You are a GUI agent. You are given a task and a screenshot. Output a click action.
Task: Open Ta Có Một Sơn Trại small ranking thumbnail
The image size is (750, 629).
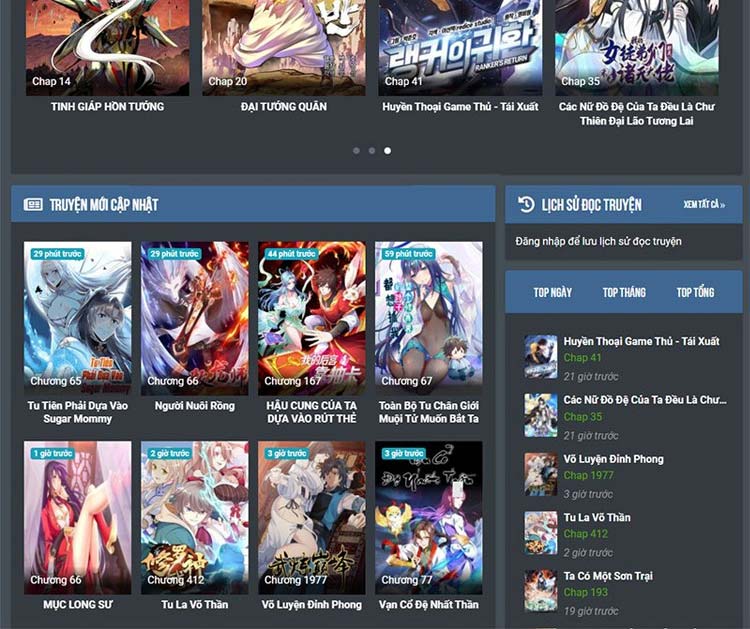(541, 591)
